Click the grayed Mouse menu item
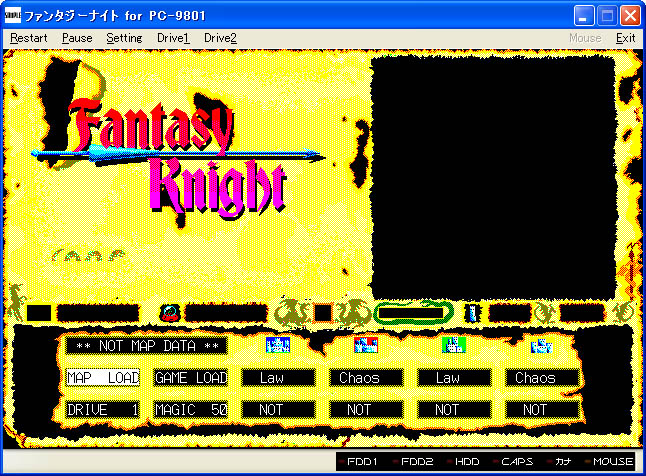The width and height of the screenshot is (646, 476). [x=585, y=38]
